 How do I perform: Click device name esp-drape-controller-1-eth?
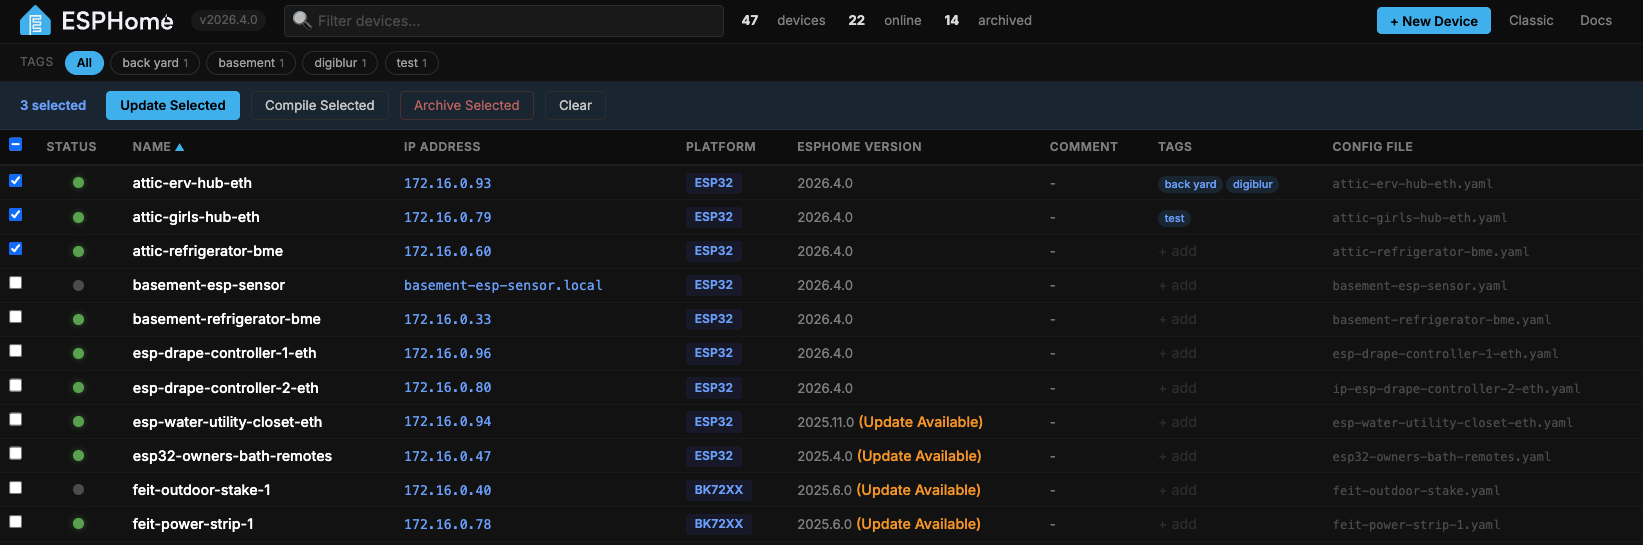(224, 353)
